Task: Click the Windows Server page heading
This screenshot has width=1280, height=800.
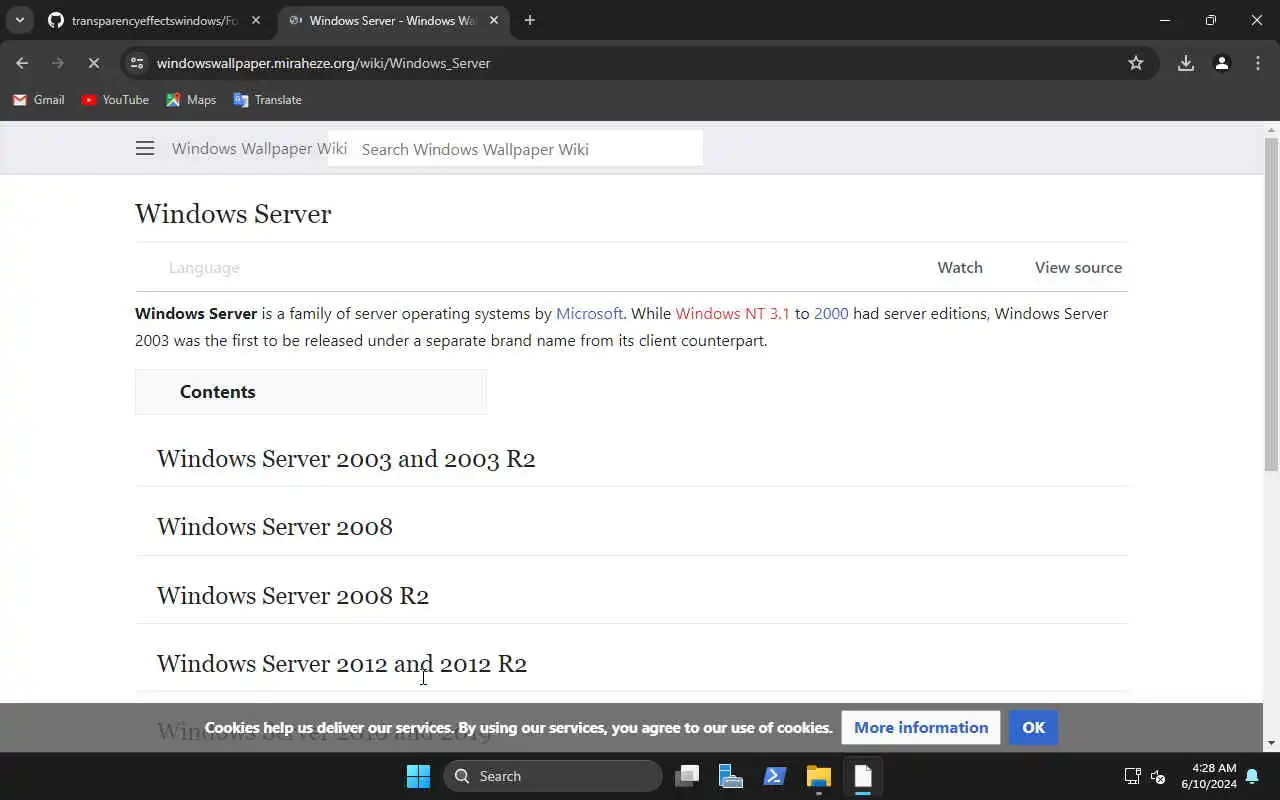Action: pos(233,214)
